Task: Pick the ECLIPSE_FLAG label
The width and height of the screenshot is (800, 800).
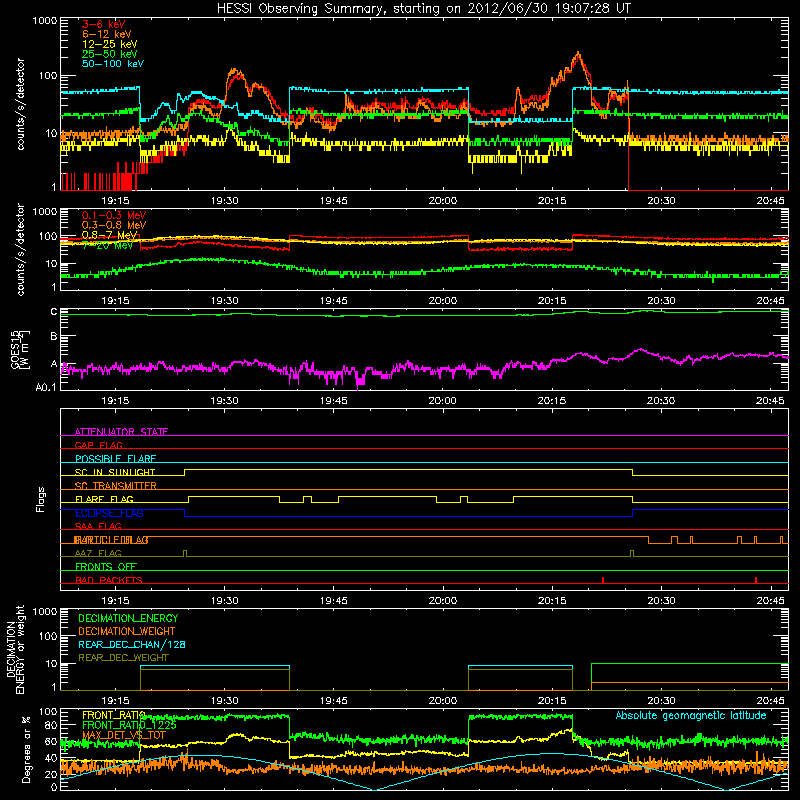Action: (x=109, y=513)
